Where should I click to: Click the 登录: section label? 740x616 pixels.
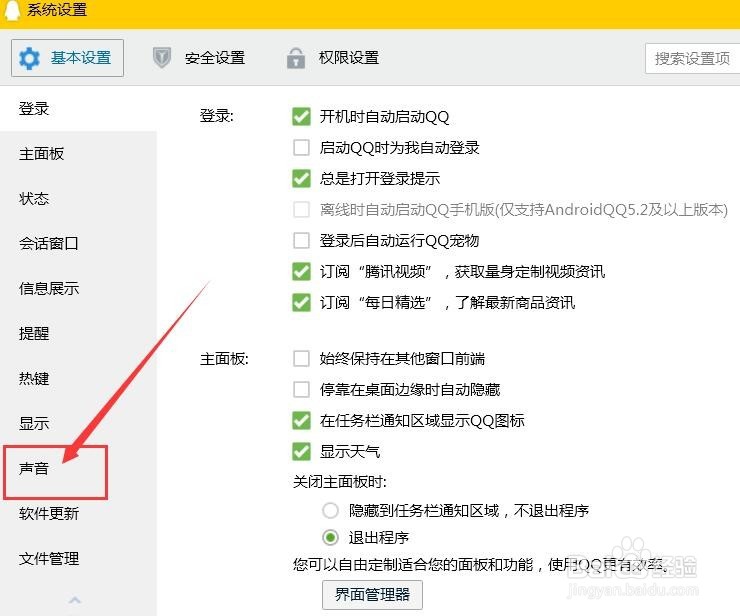(217, 116)
